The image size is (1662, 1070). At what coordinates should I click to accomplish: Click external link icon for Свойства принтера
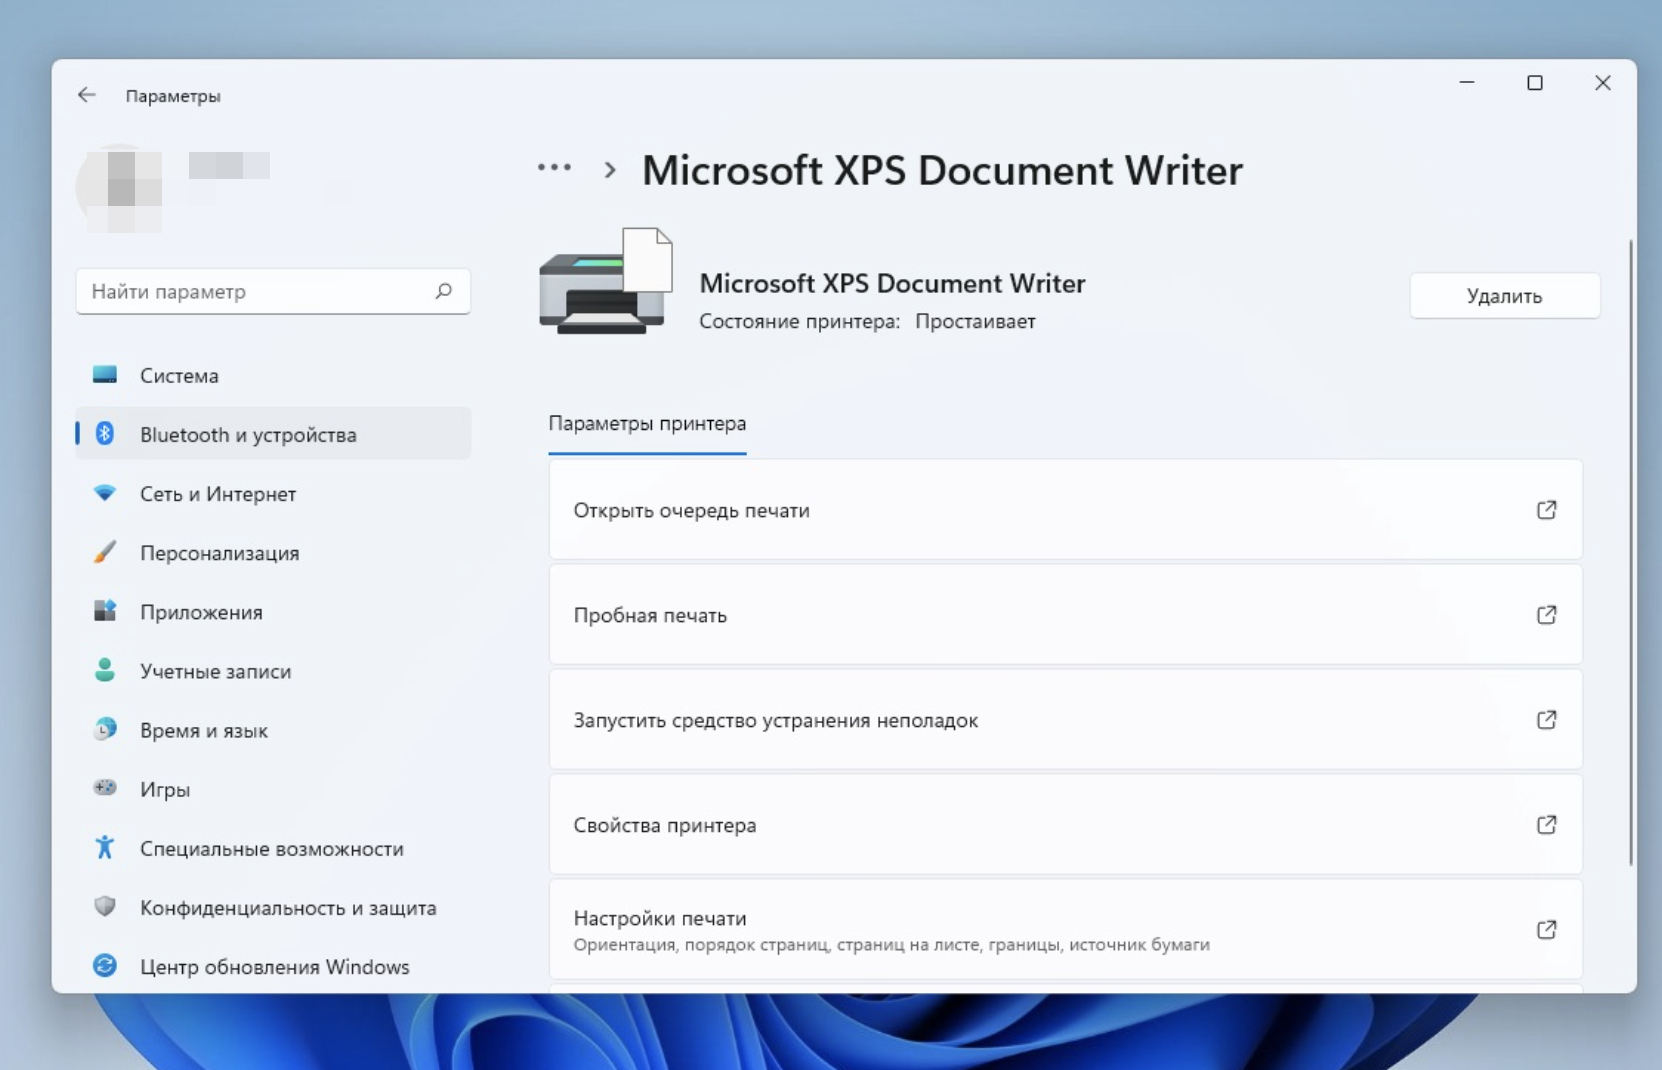coord(1546,825)
